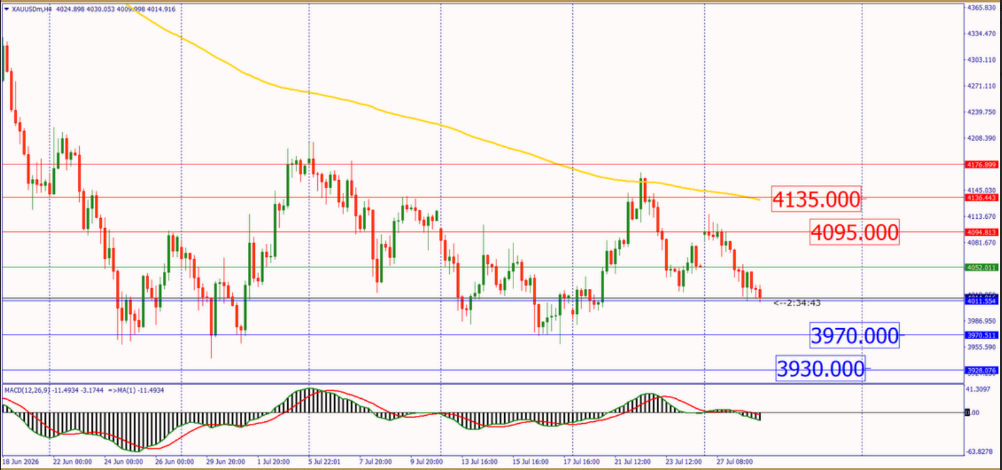The image size is (1002, 470).
Task: Click the 21 Jul 12:00 time label
Action: [x=634, y=461]
